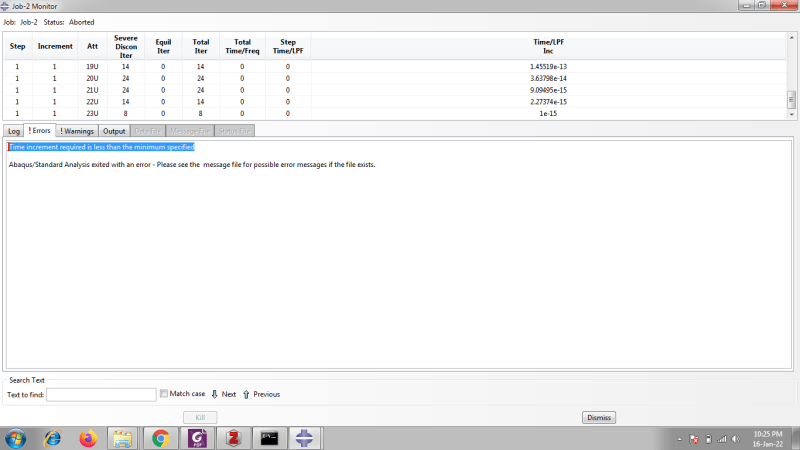
Task: Click the Abaqus CAE taskbar icon
Action: pyautogui.click(x=304, y=438)
